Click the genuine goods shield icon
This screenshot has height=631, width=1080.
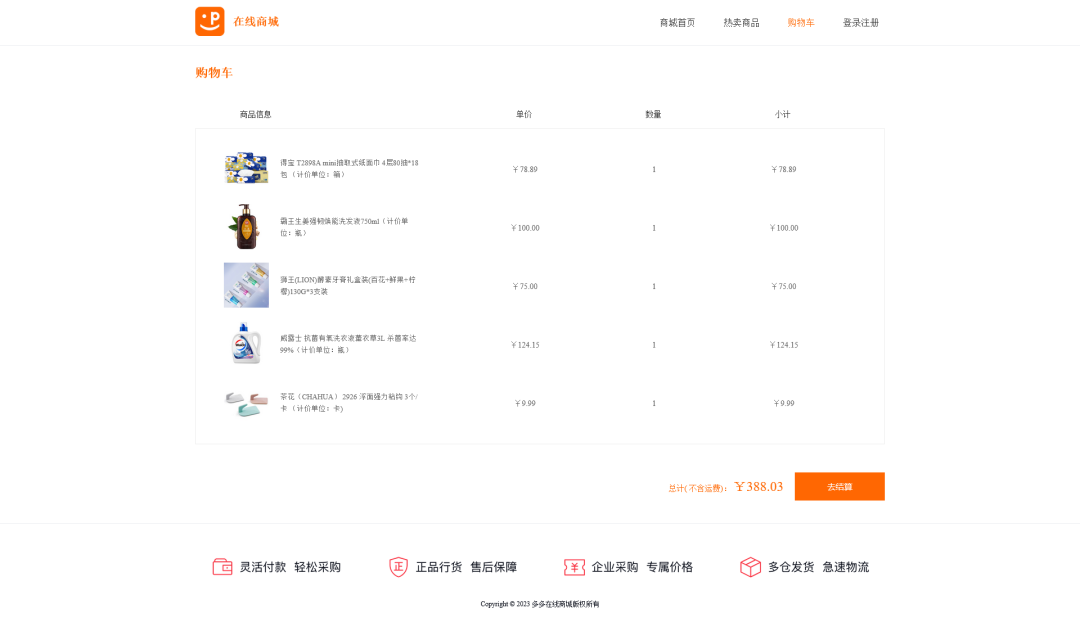pyautogui.click(x=398, y=567)
